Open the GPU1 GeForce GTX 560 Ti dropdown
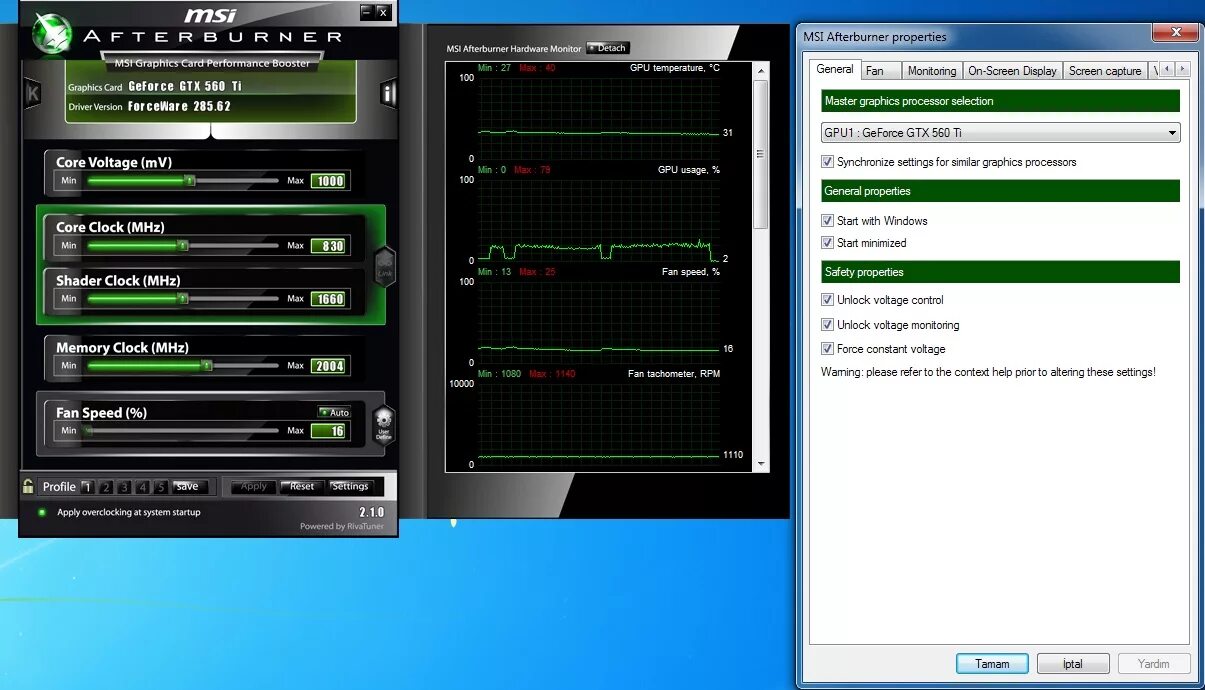 click(1000, 132)
